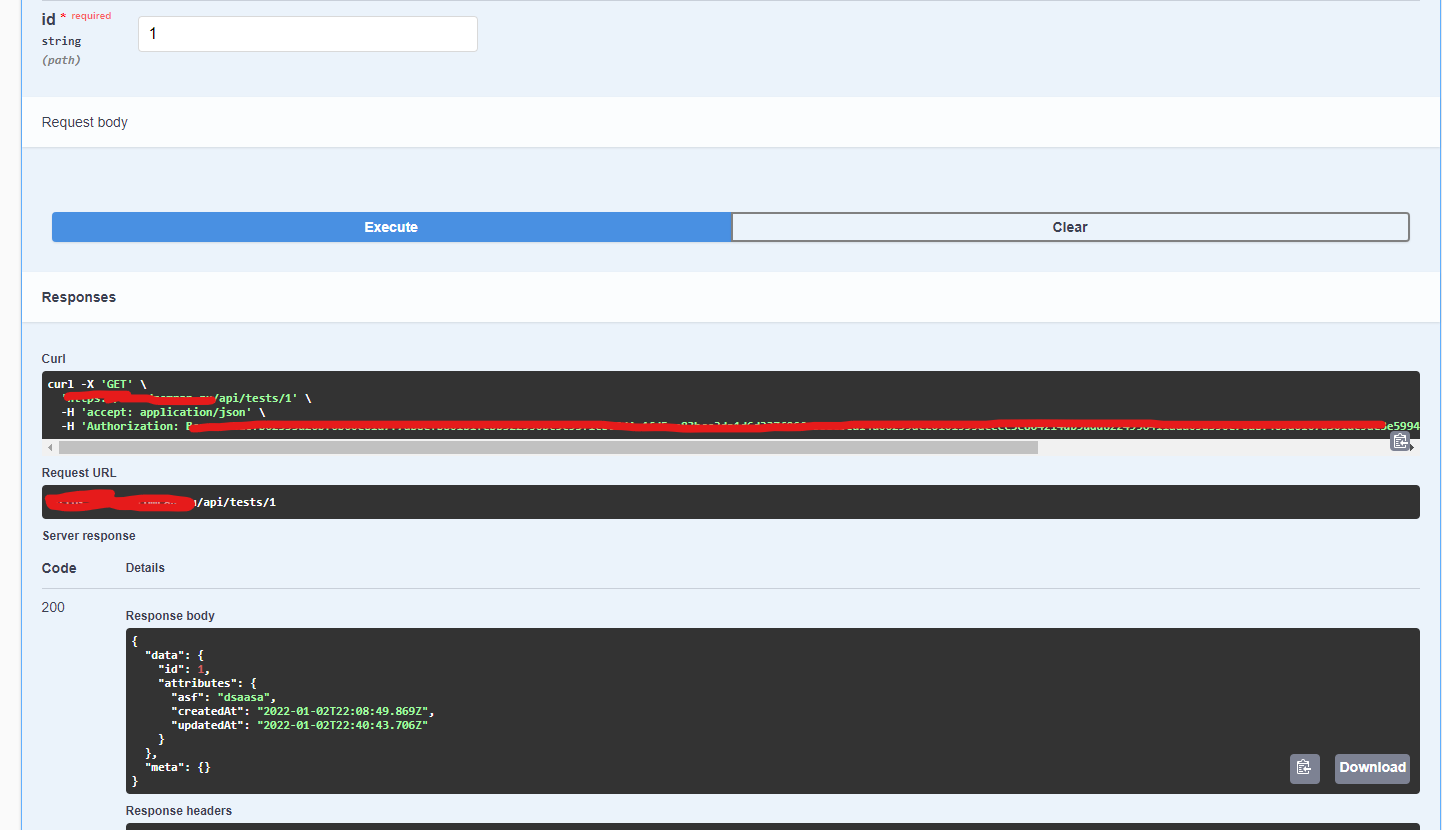Image resolution: width=1442 pixels, height=830 pixels.
Task: Select the id input field containing 1
Action: click(307, 33)
